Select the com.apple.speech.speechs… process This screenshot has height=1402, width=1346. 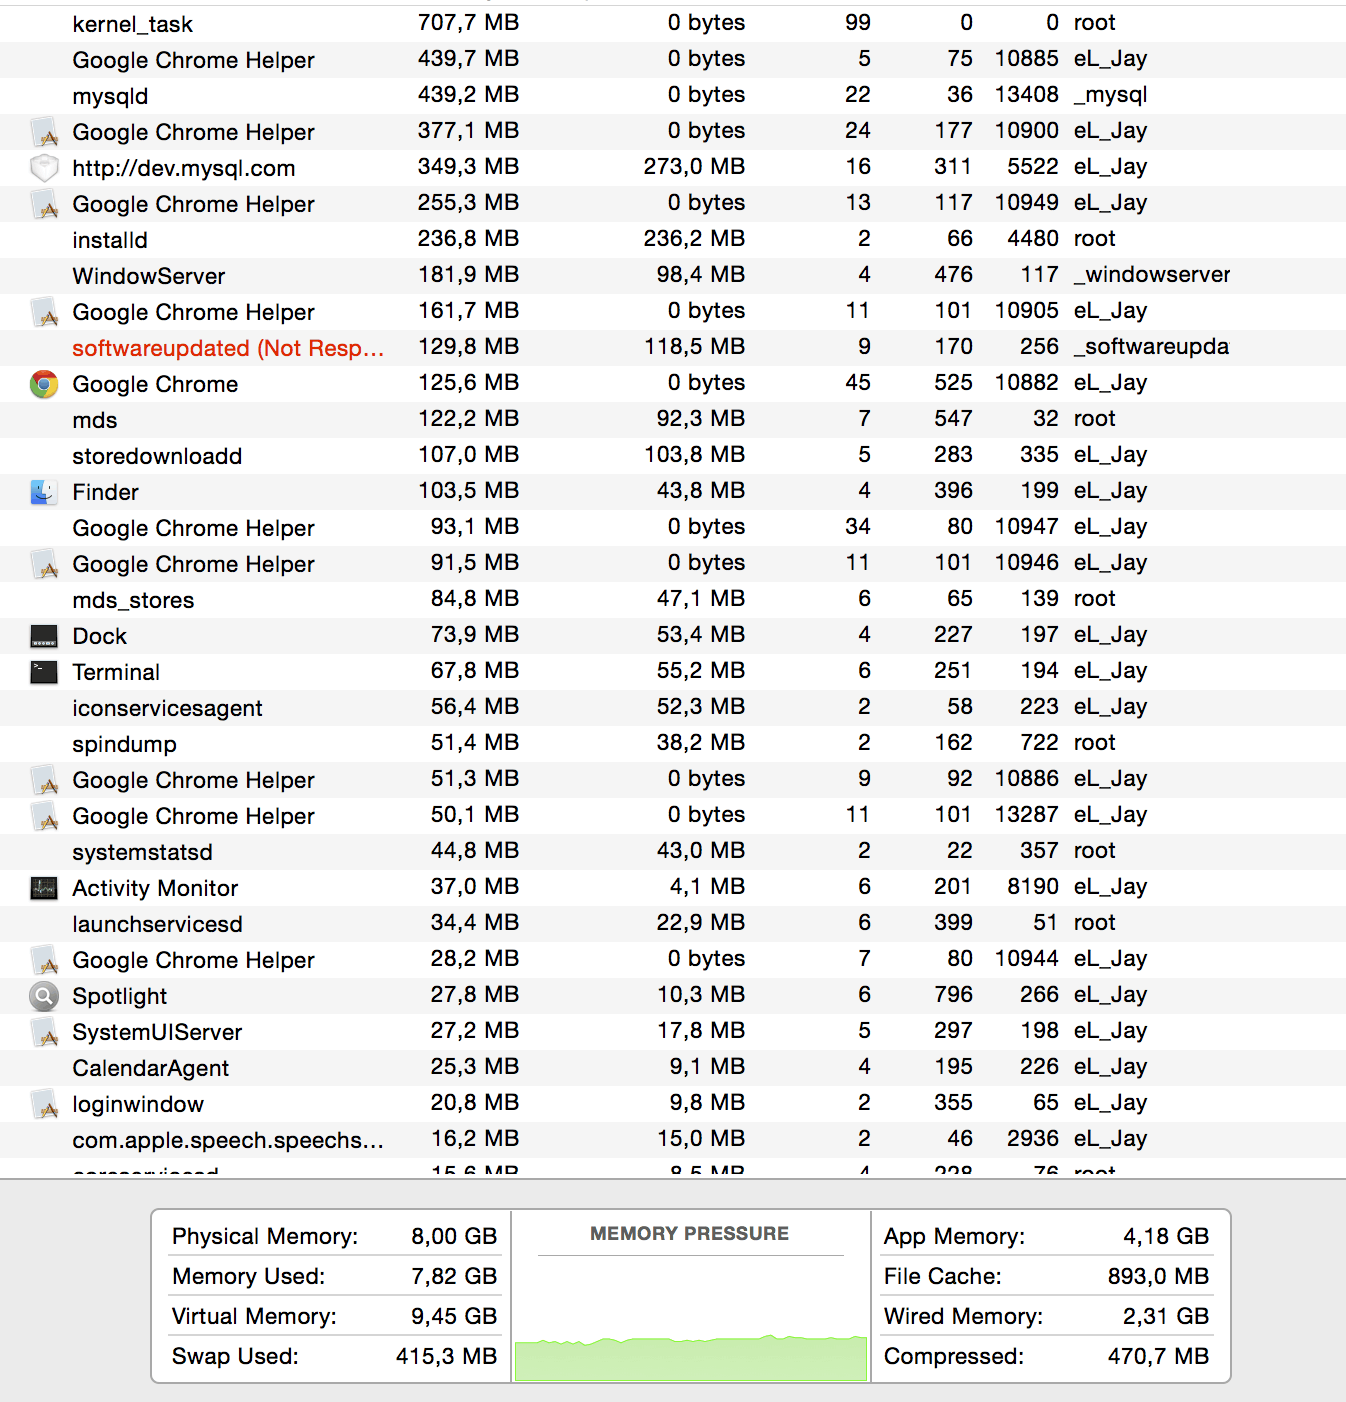pos(228,1140)
